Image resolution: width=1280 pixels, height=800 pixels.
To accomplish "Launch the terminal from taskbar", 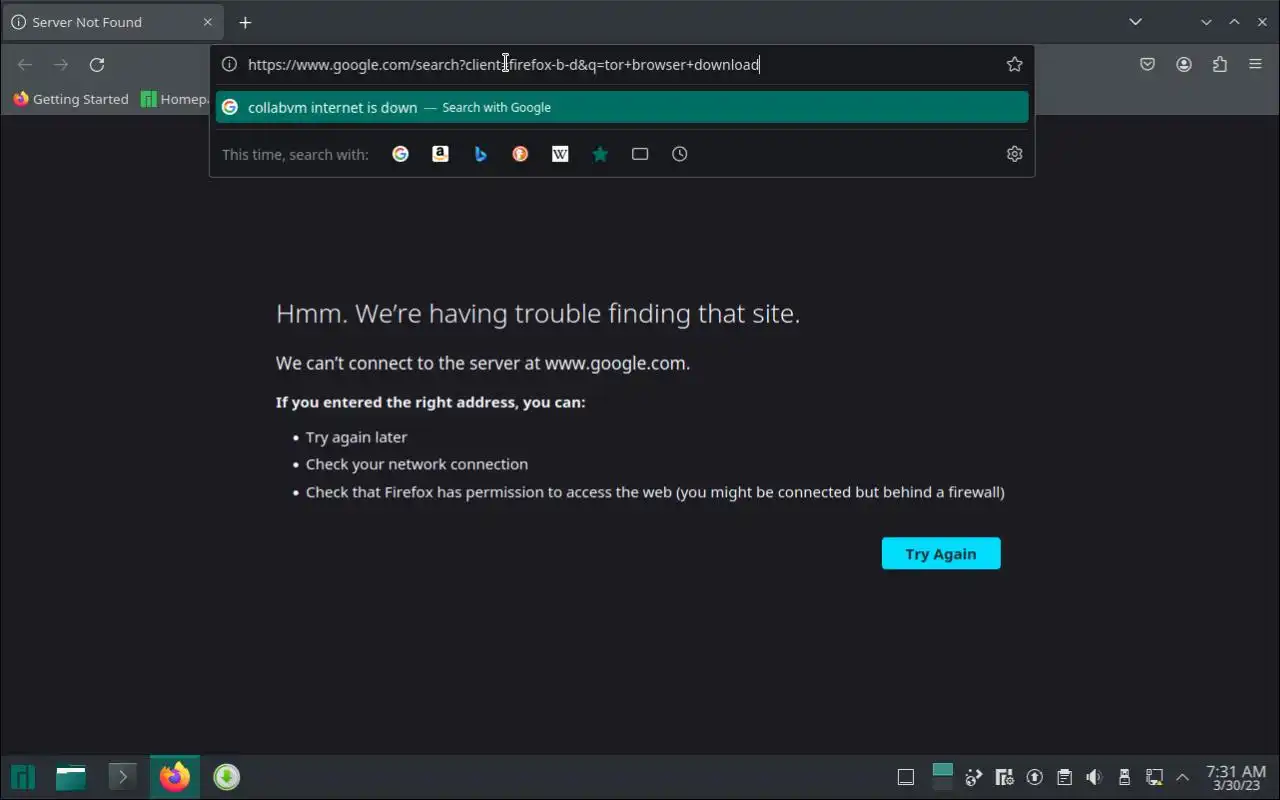I will pos(122,777).
